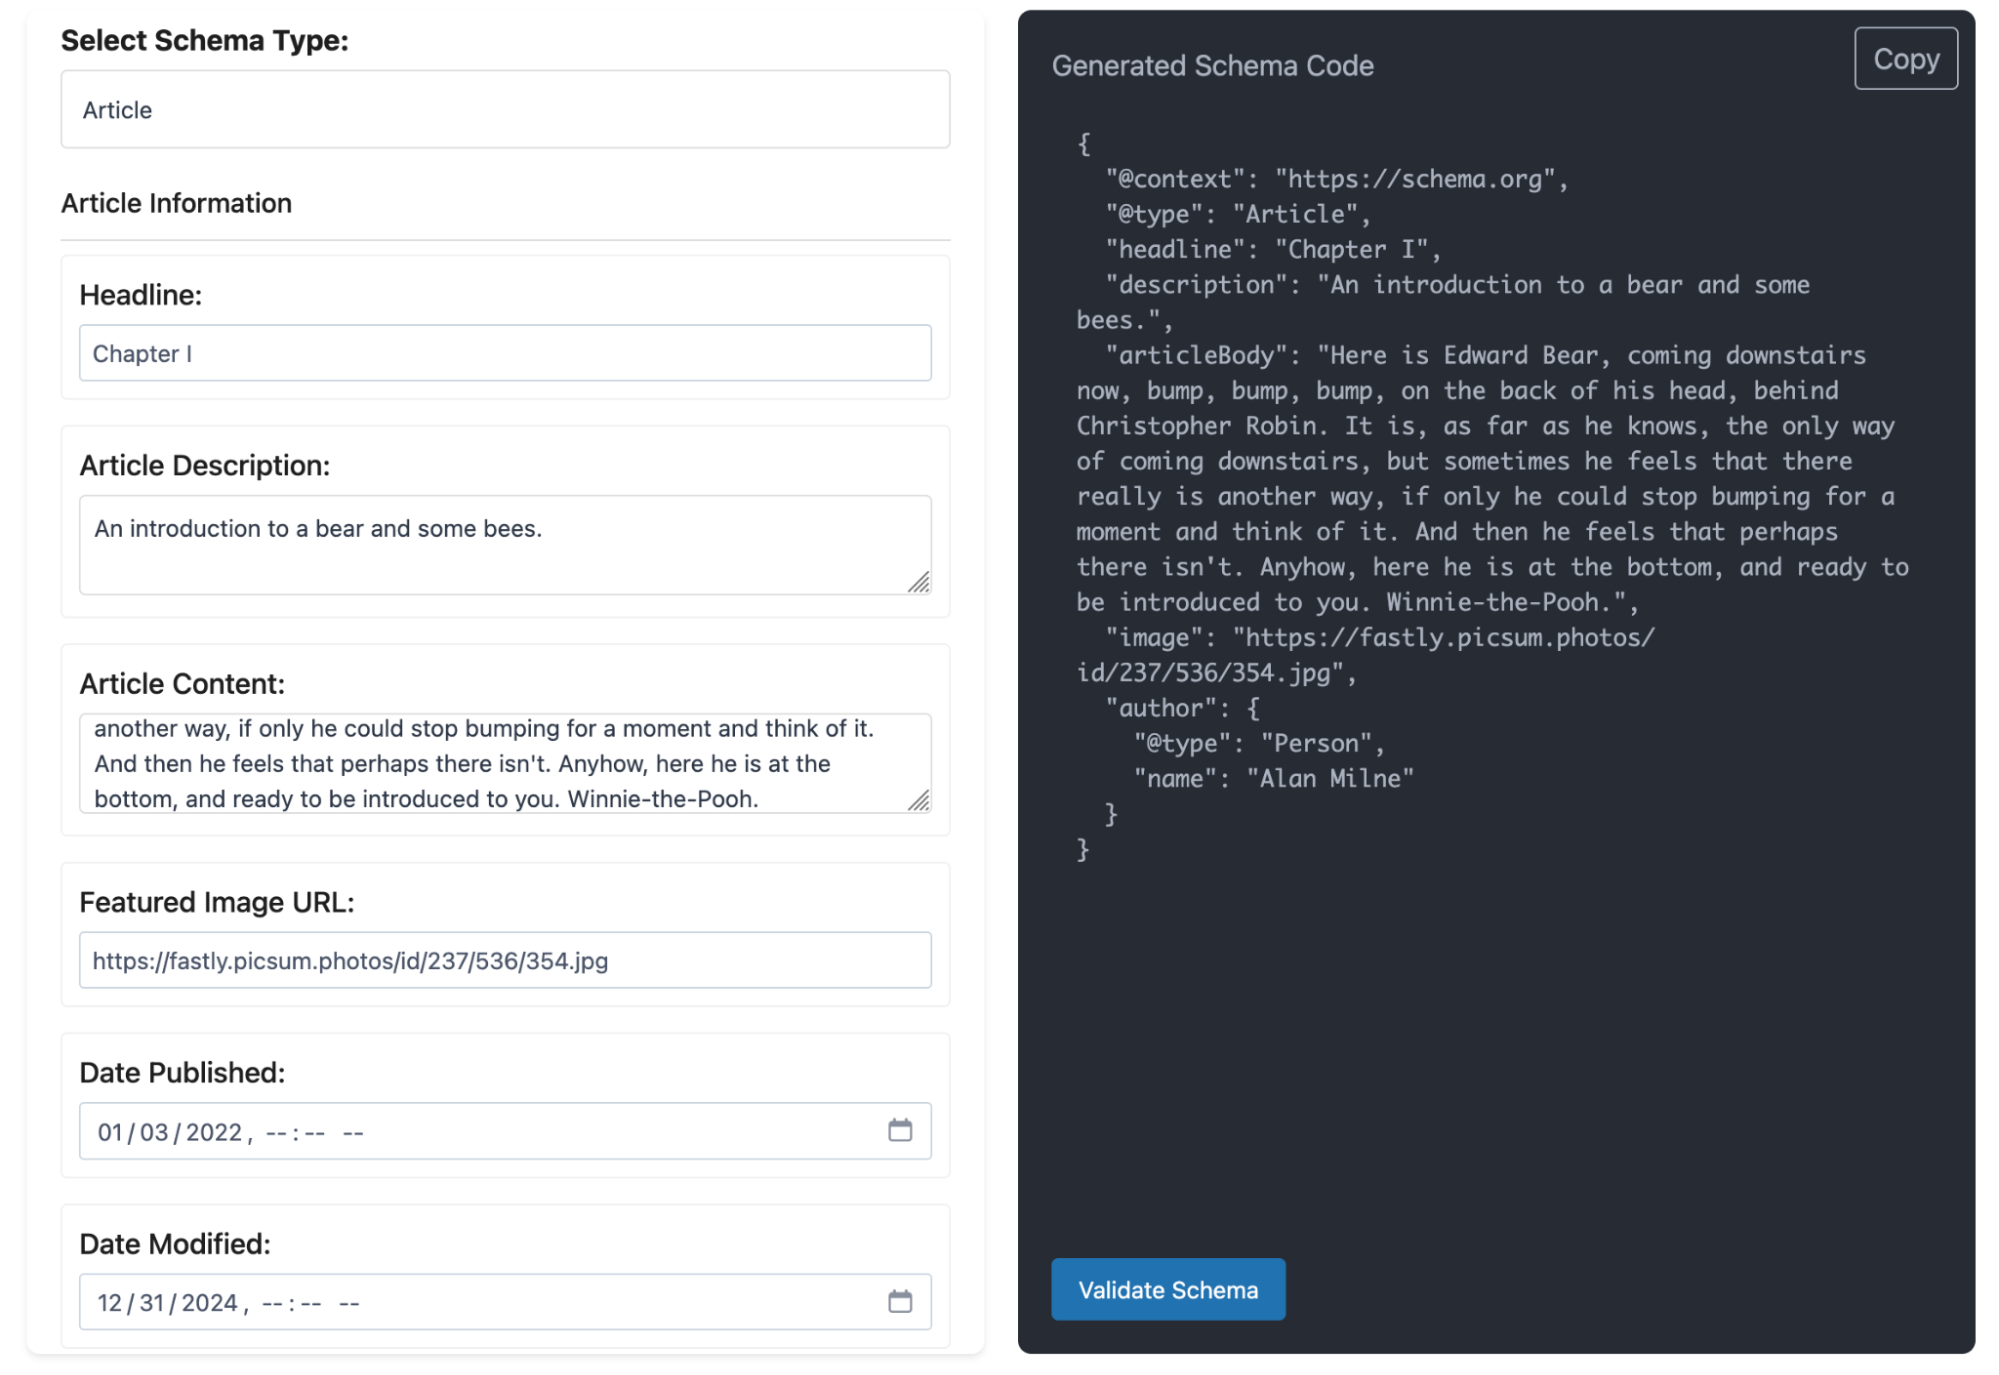Focus the Headline input field
Image resolution: width=1999 pixels, height=1375 pixels.
(505, 353)
